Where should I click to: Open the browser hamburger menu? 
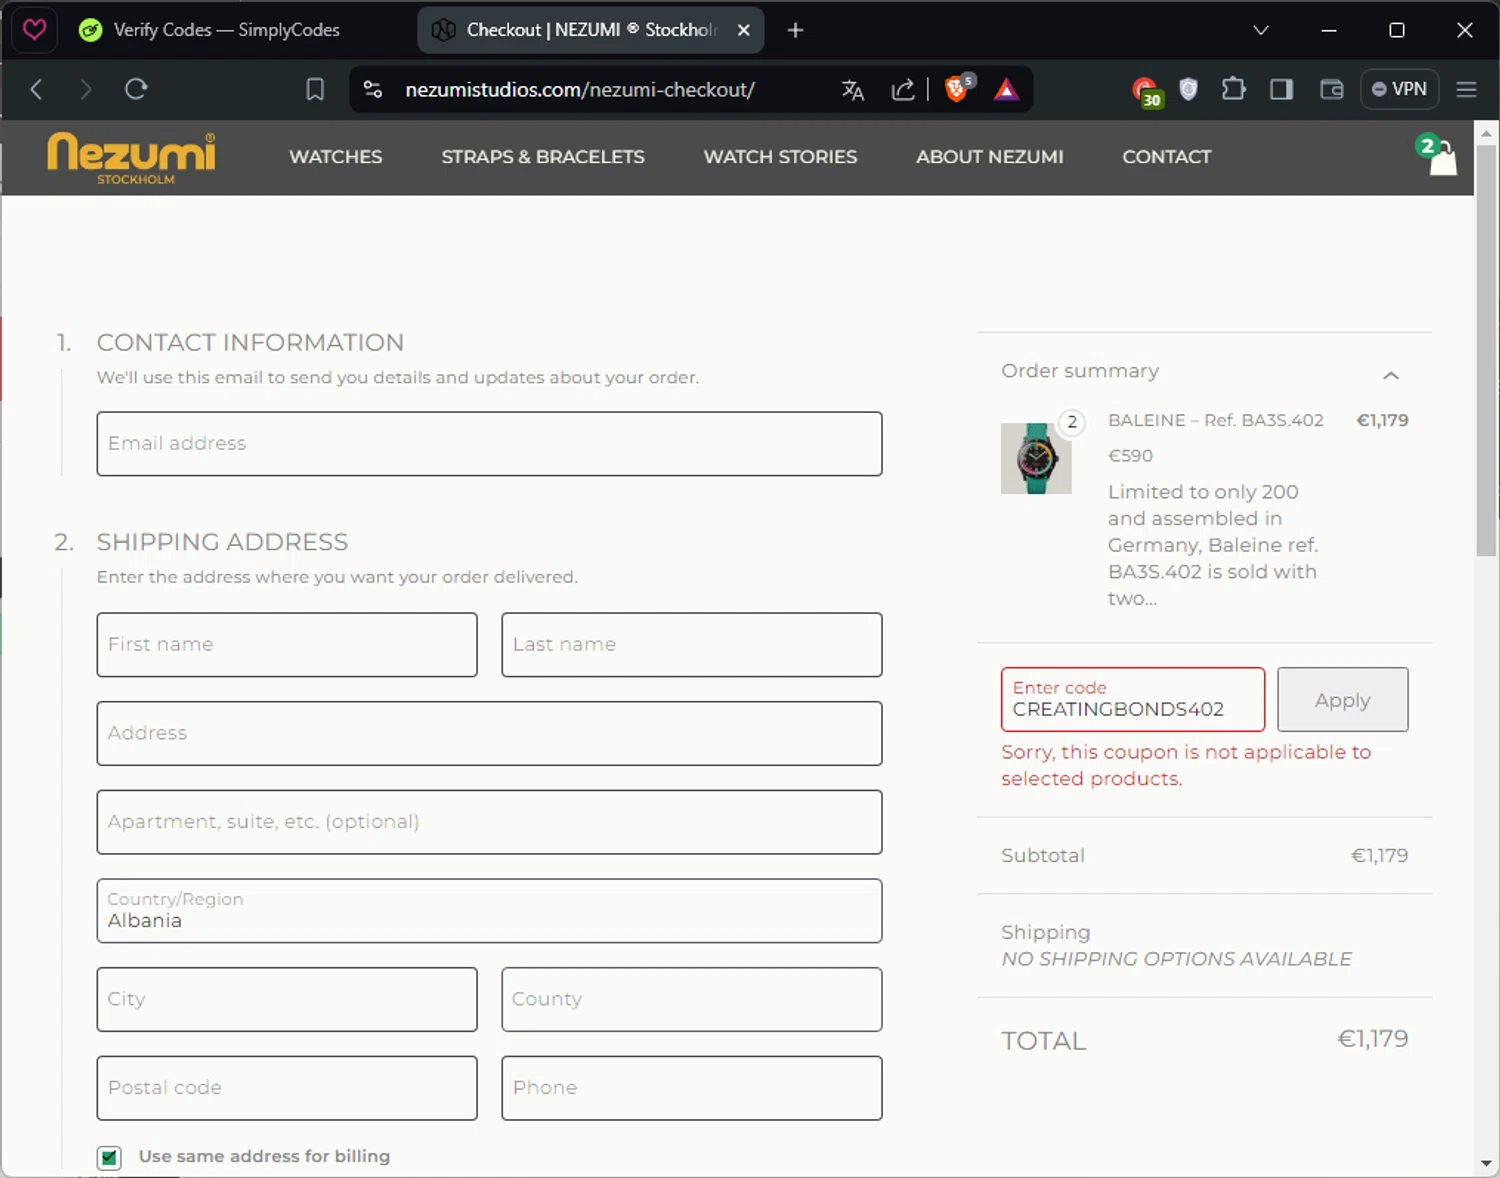click(1466, 90)
